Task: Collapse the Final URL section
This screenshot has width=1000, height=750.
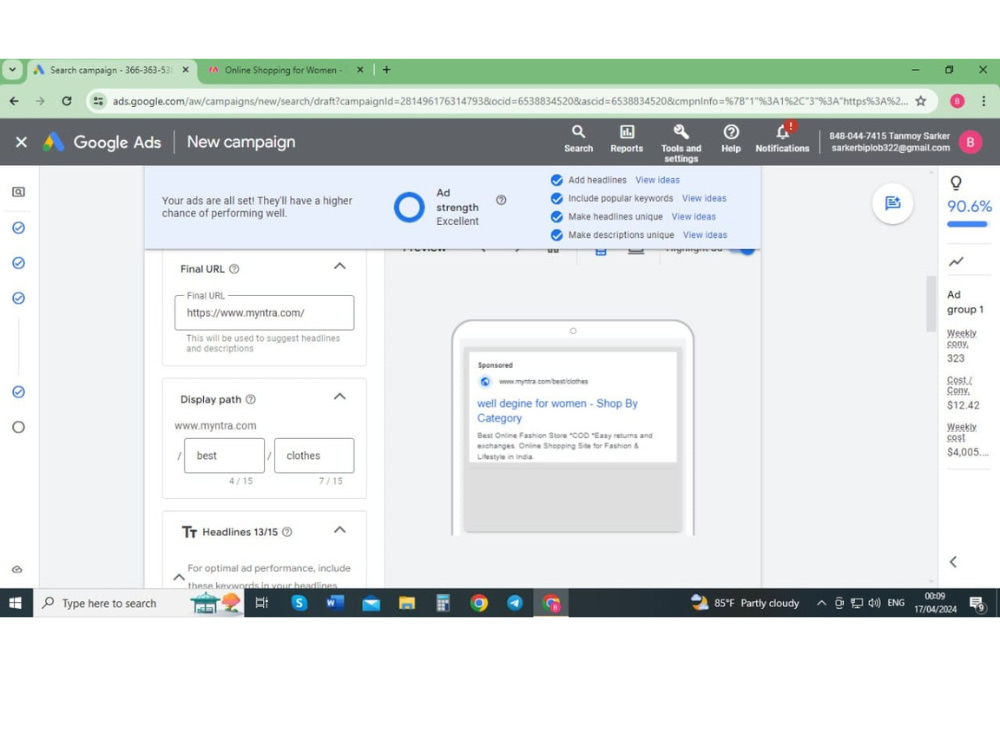Action: [340, 266]
